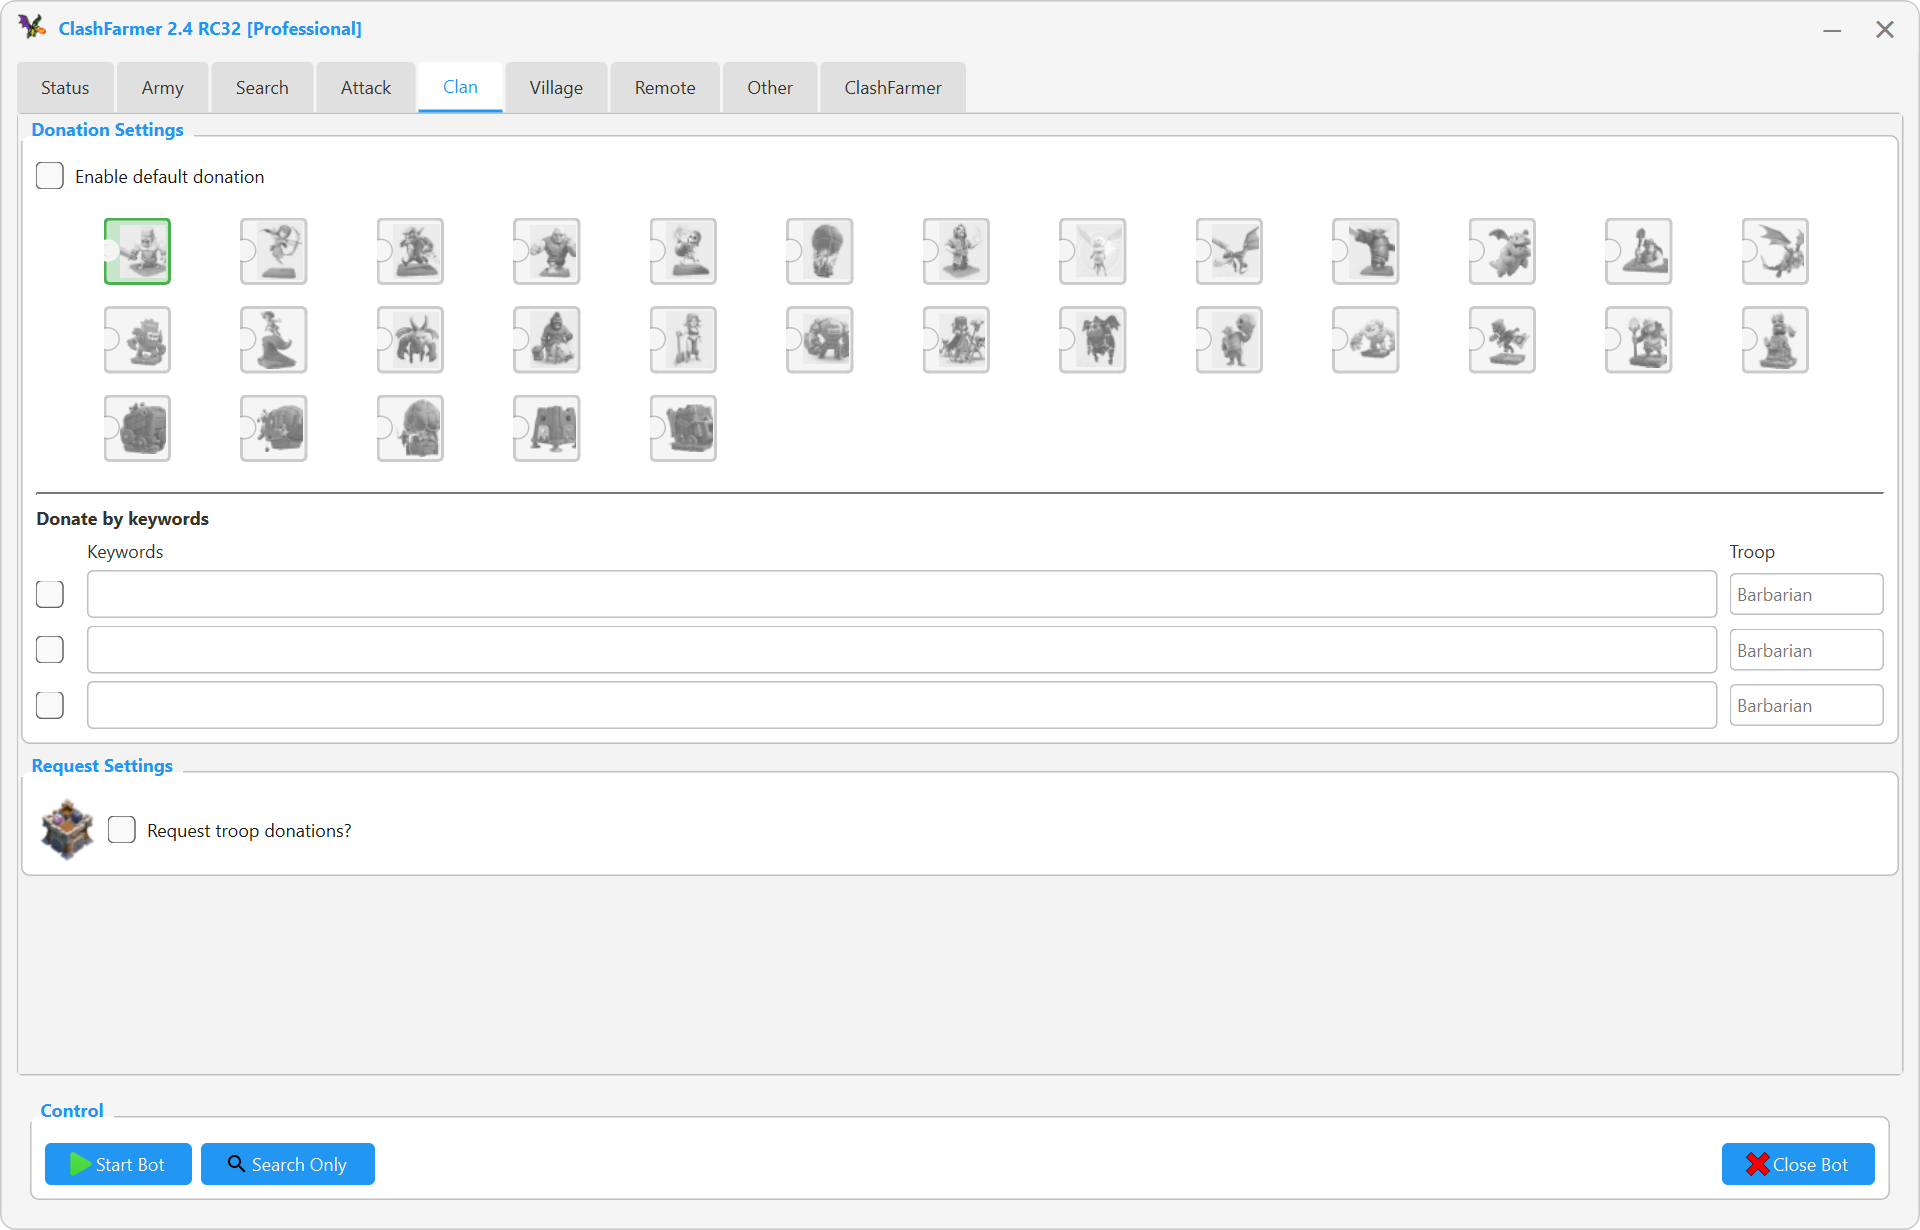Image resolution: width=1920 pixels, height=1230 pixels.
Task: Select the Giant troop icon
Action: [547, 251]
